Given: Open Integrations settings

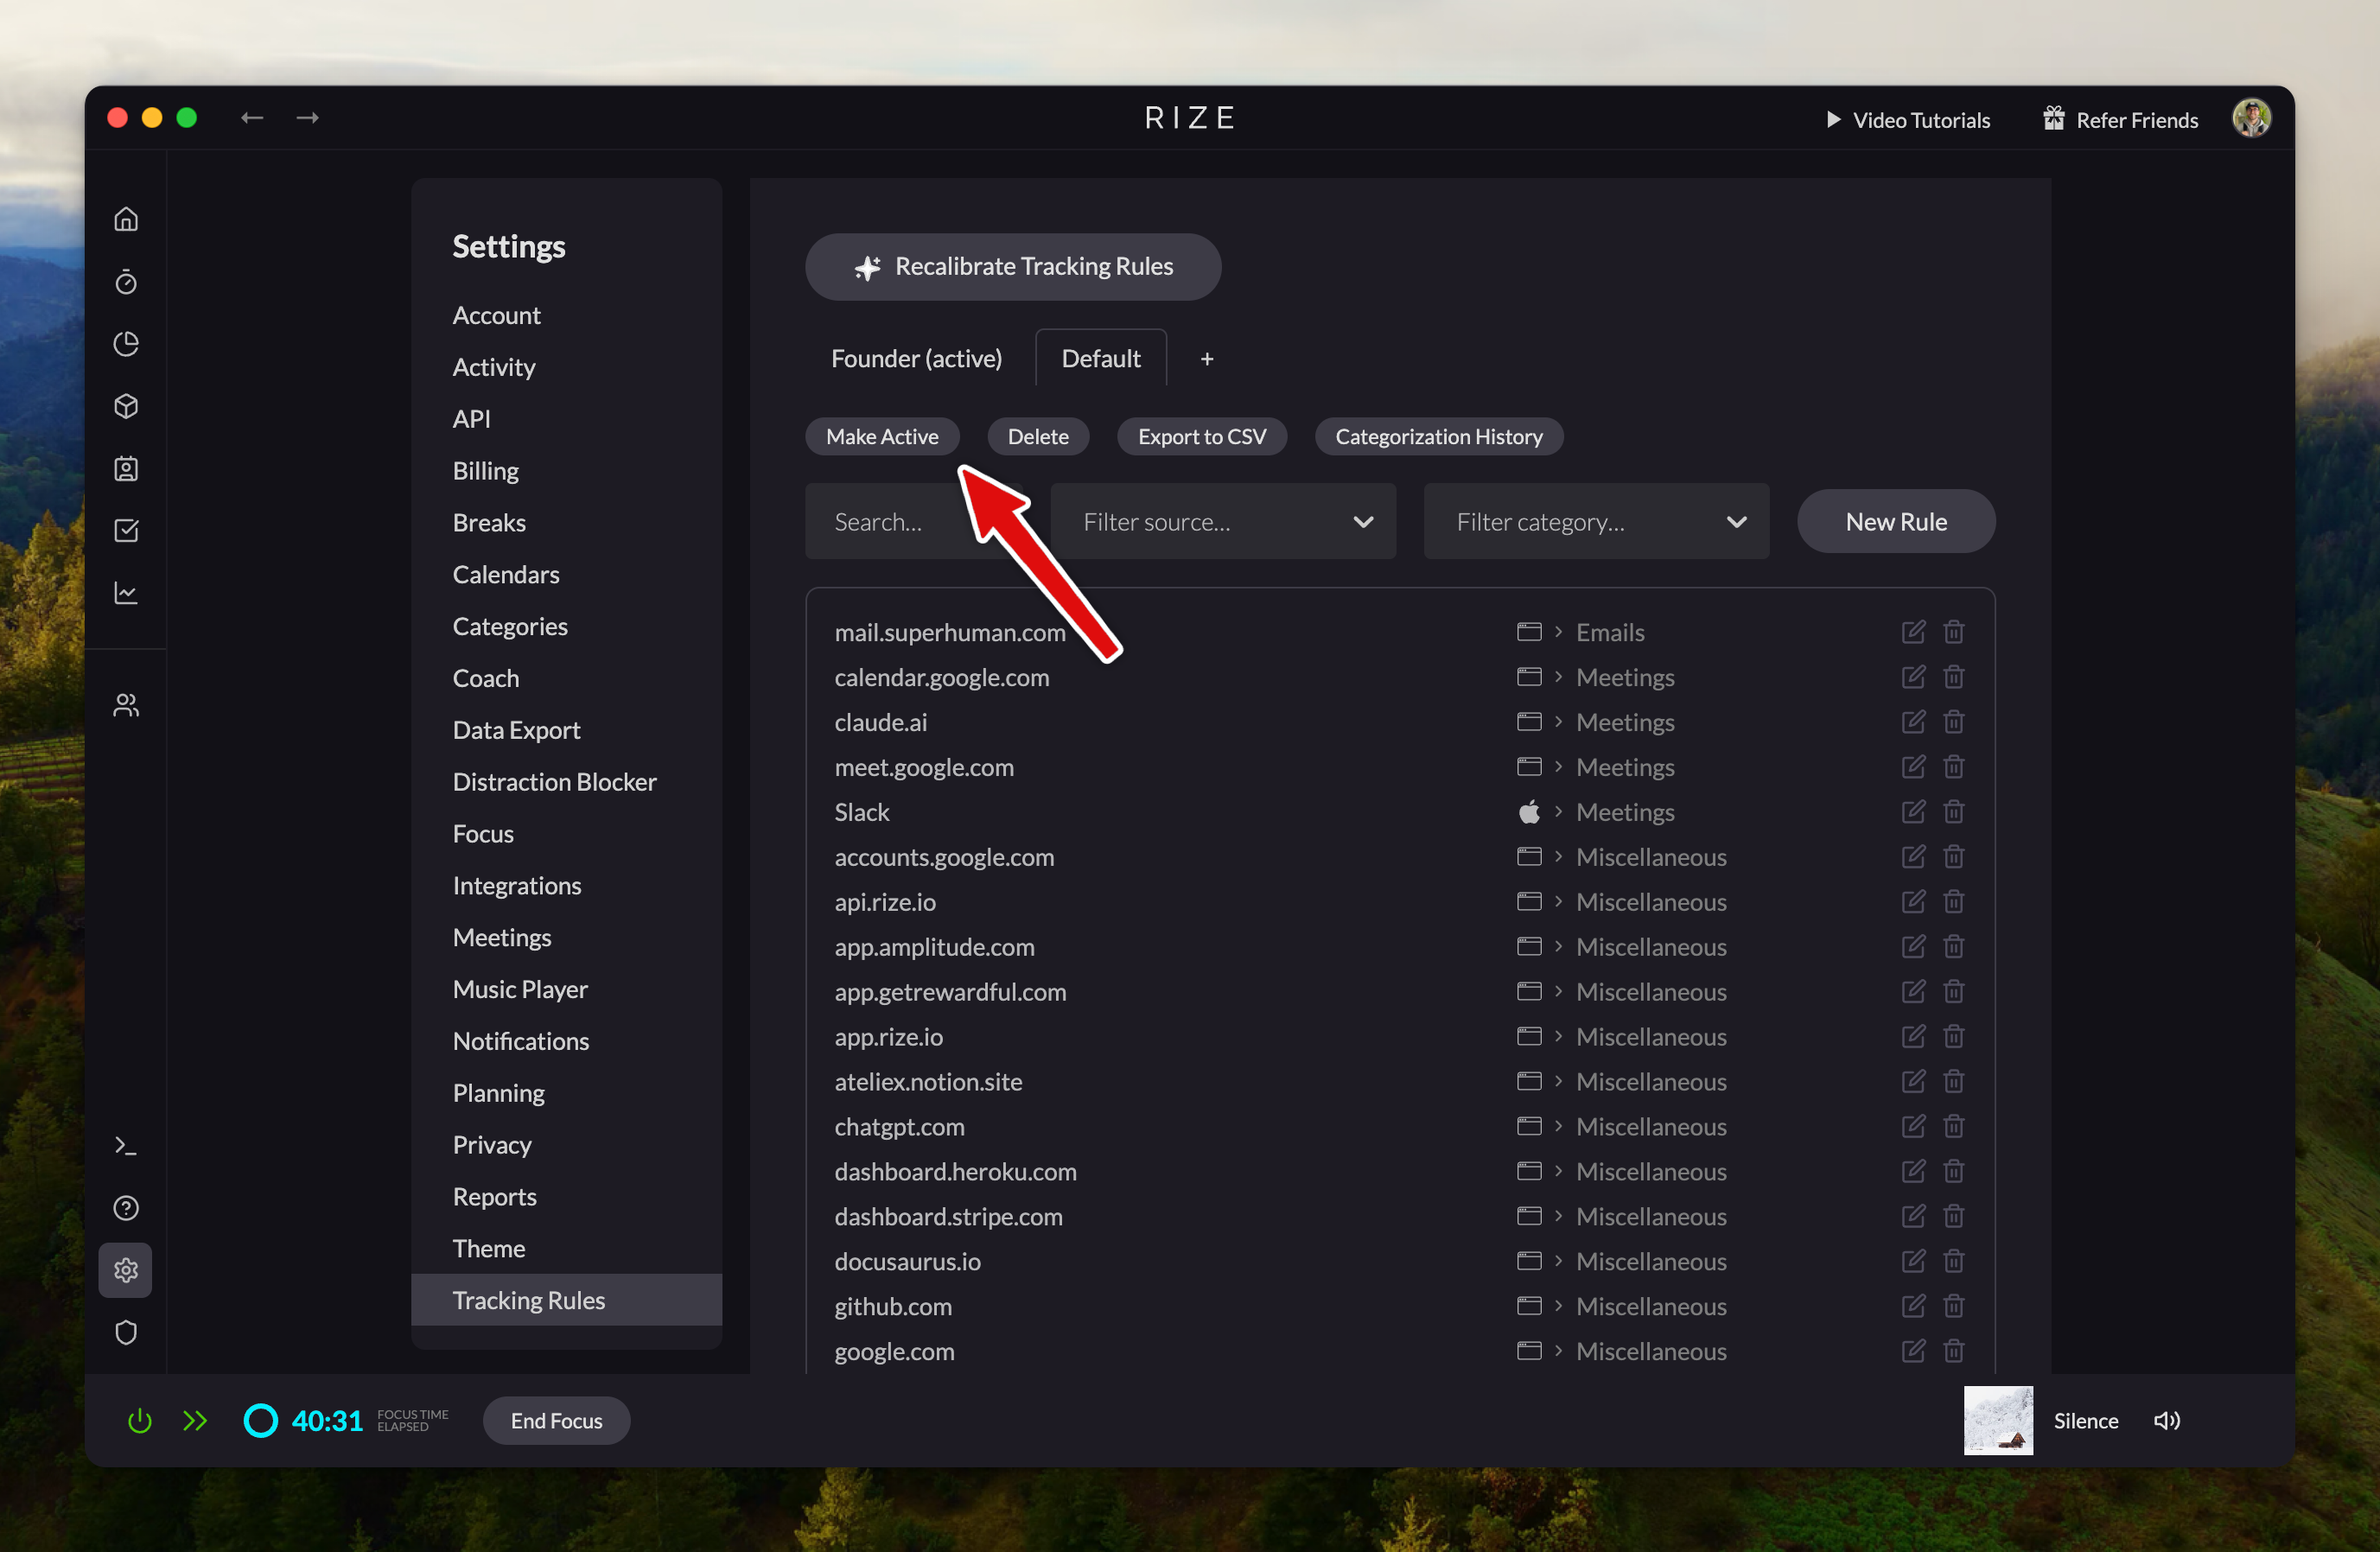Looking at the screenshot, I should (516, 886).
